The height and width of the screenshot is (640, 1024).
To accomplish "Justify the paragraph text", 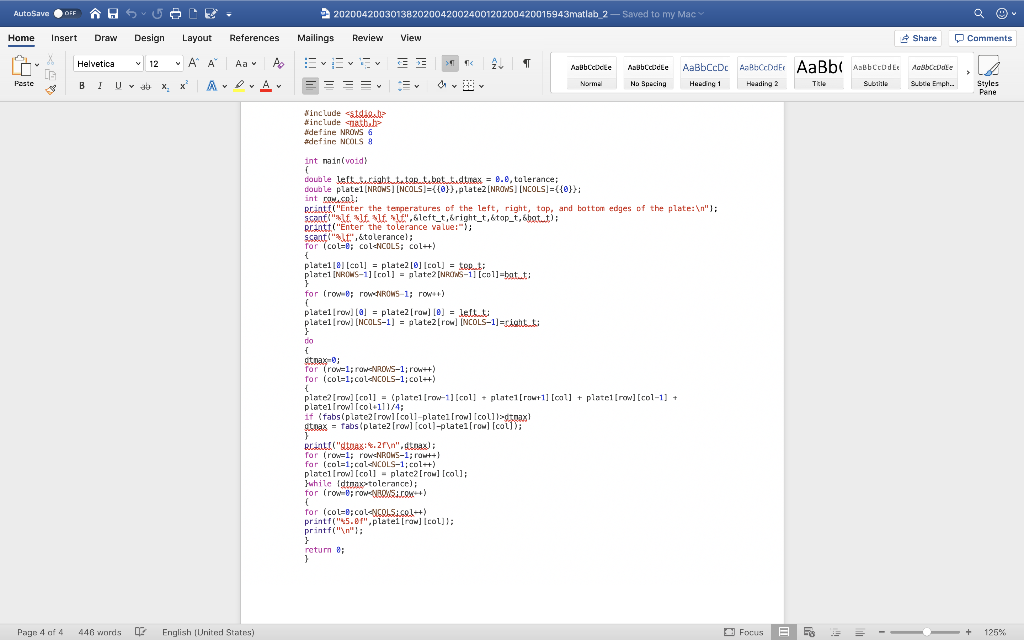I will (x=366, y=86).
